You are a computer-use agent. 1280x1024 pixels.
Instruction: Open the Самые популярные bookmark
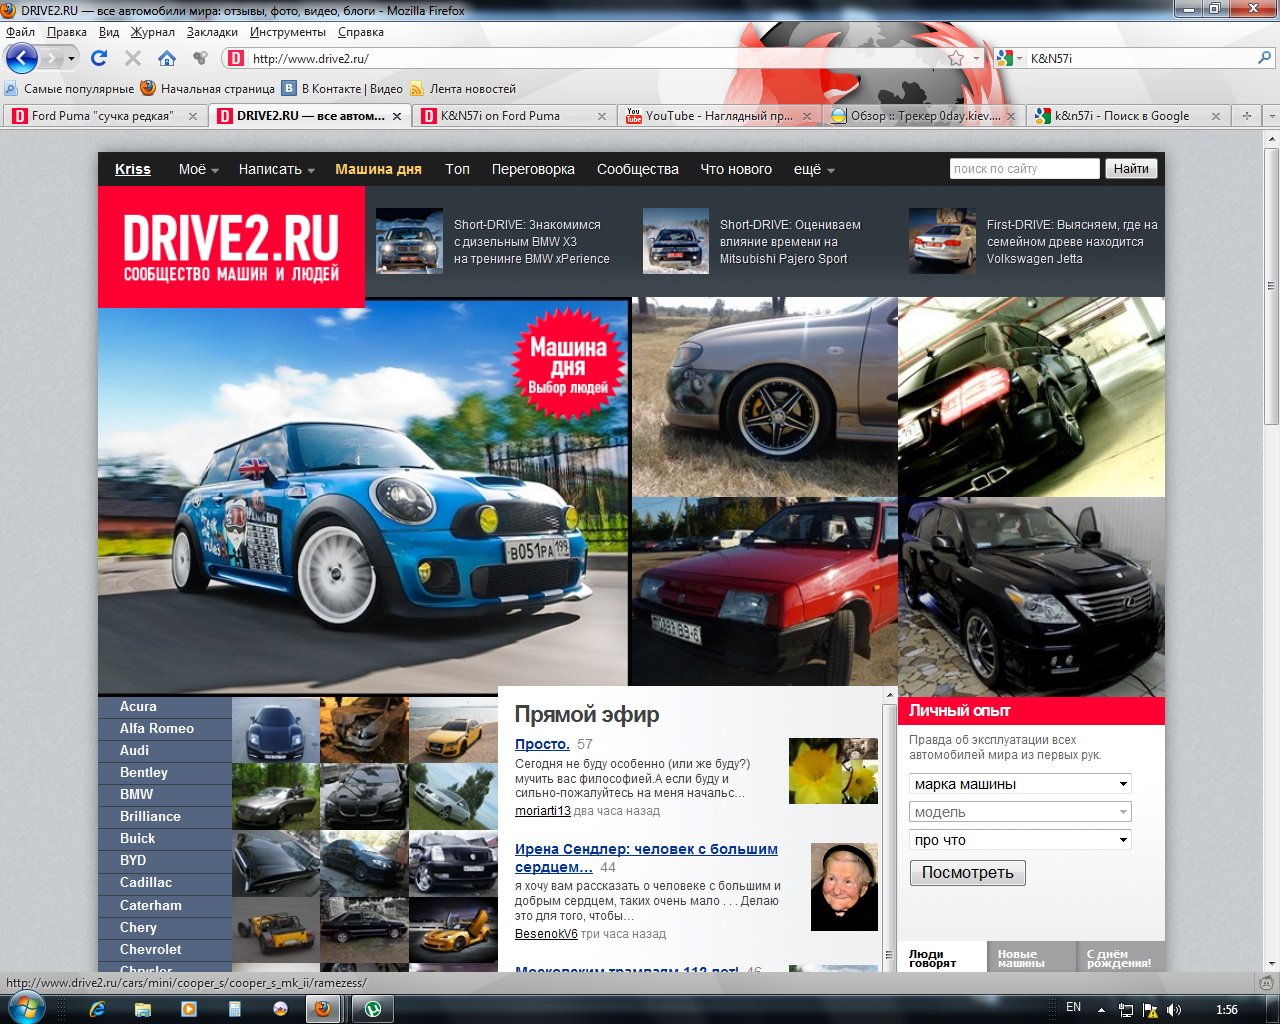(x=69, y=88)
